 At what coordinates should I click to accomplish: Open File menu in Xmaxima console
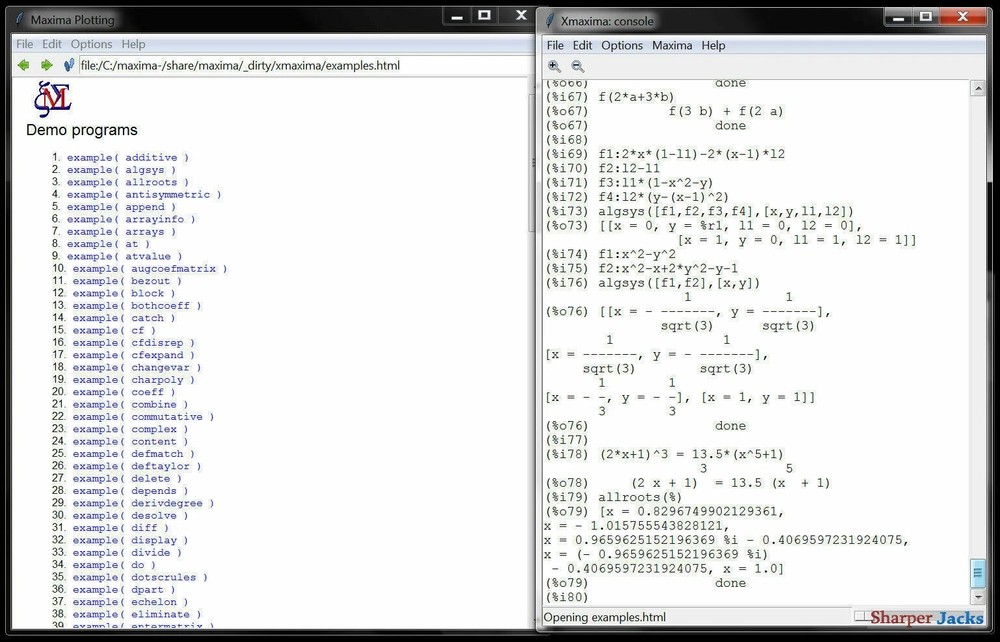pos(555,45)
